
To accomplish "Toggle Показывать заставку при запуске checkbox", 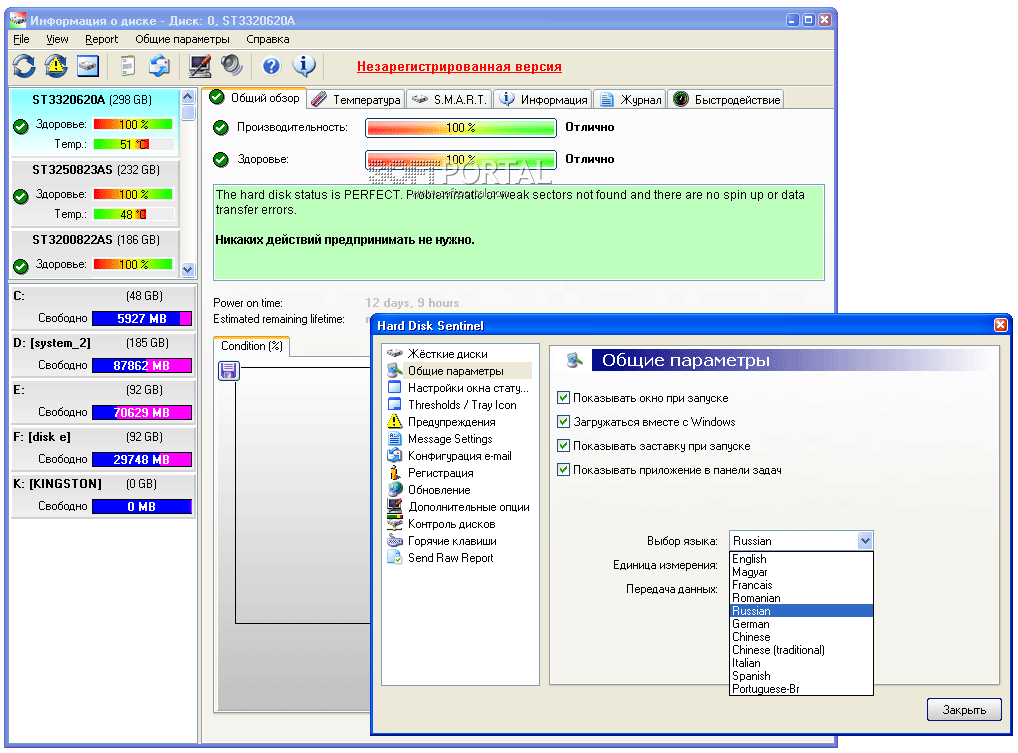I will tap(564, 446).
